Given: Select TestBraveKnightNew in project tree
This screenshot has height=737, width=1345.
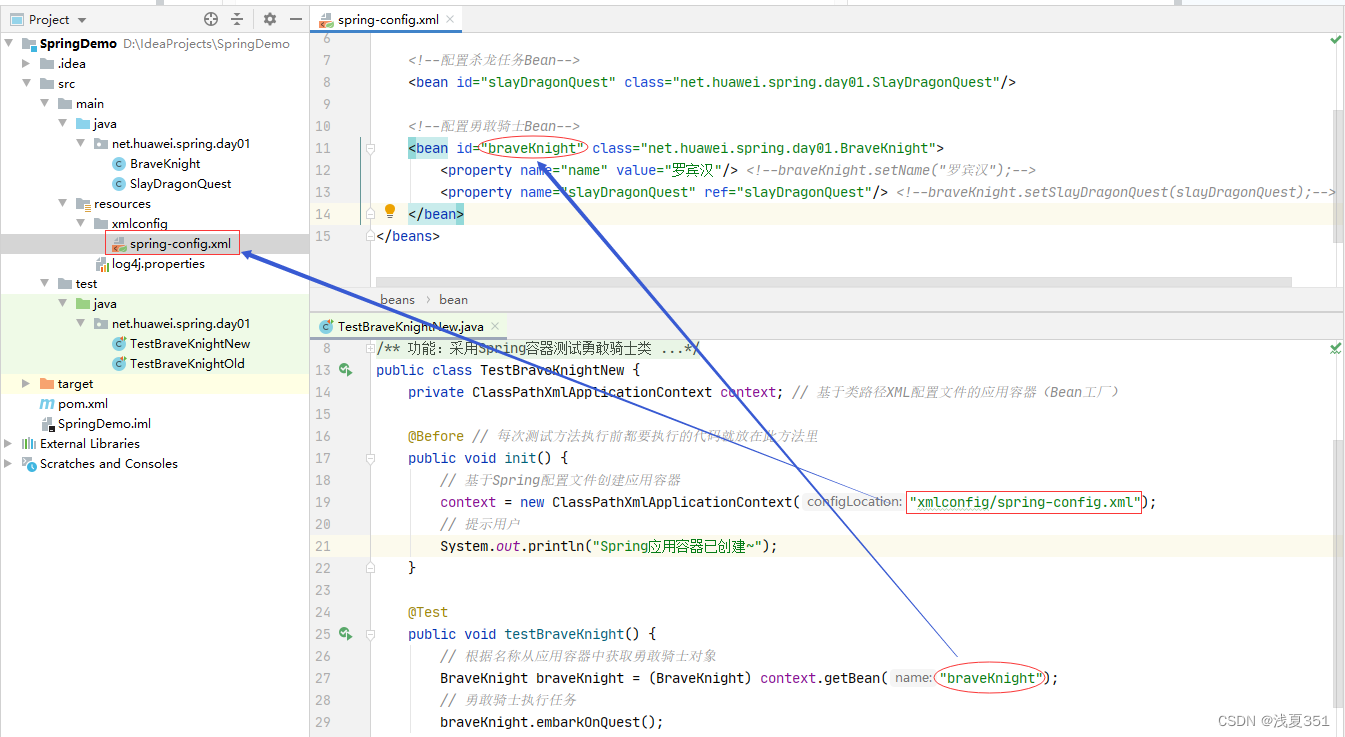Looking at the screenshot, I should (x=189, y=344).
